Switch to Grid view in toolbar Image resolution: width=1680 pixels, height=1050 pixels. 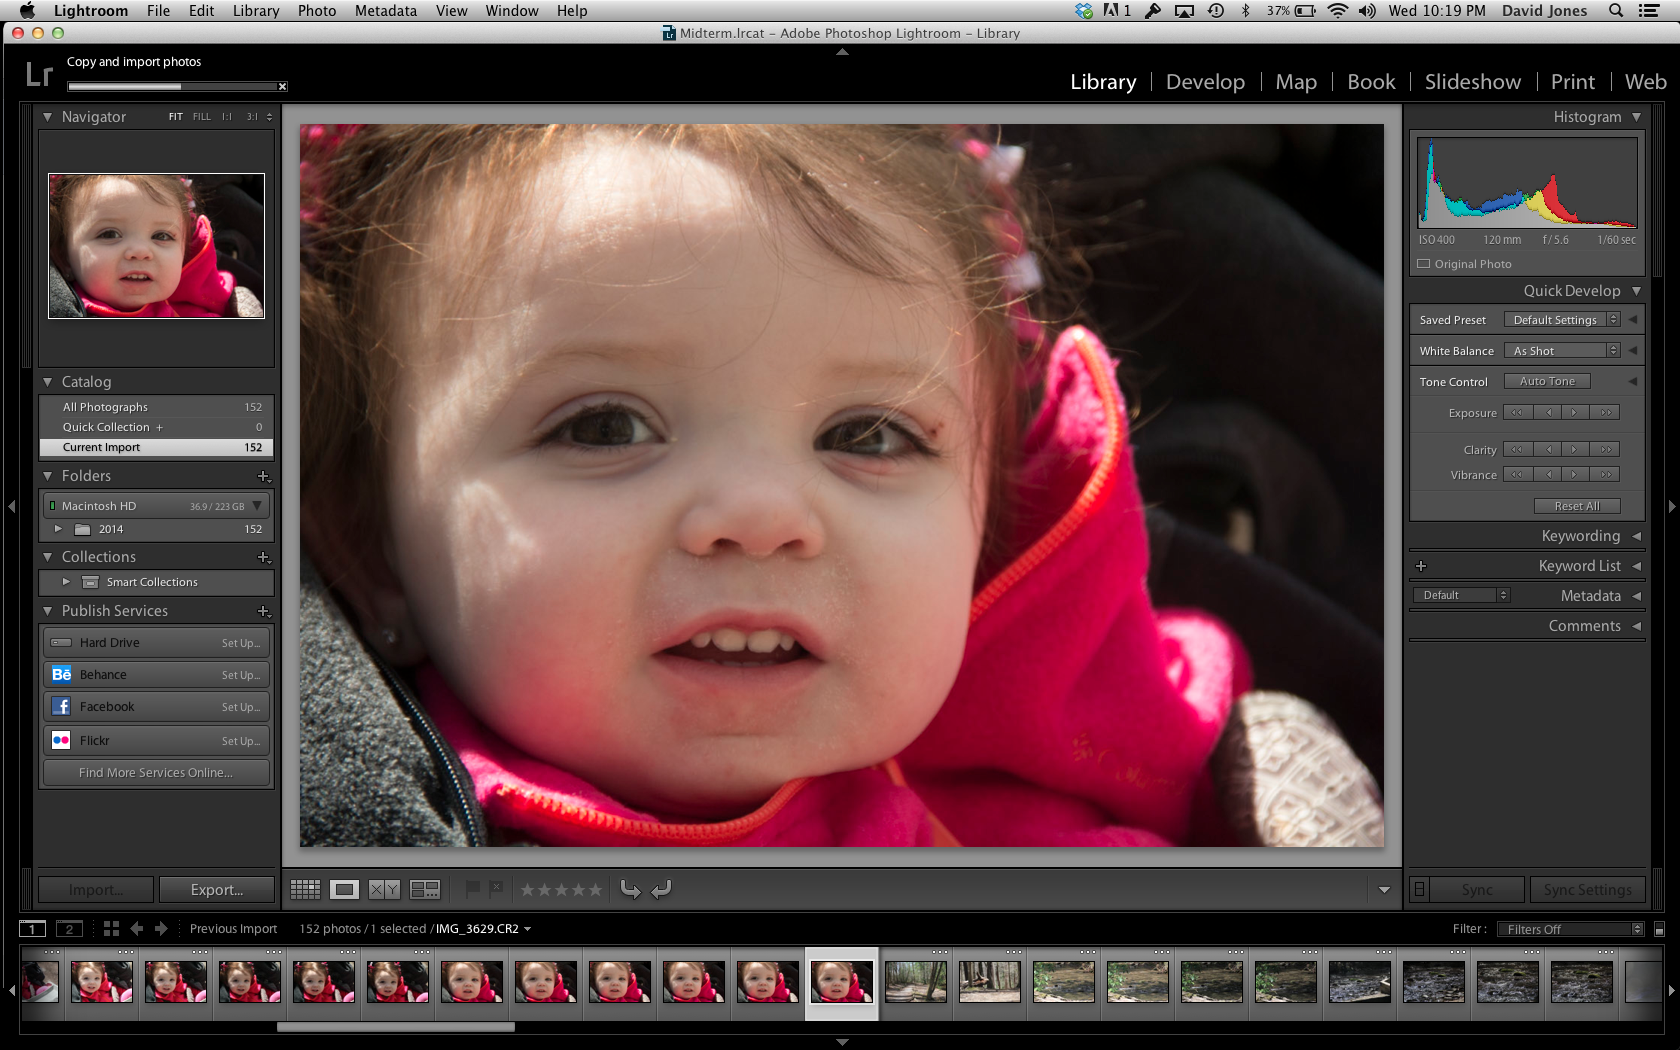[x=305, y=889]
